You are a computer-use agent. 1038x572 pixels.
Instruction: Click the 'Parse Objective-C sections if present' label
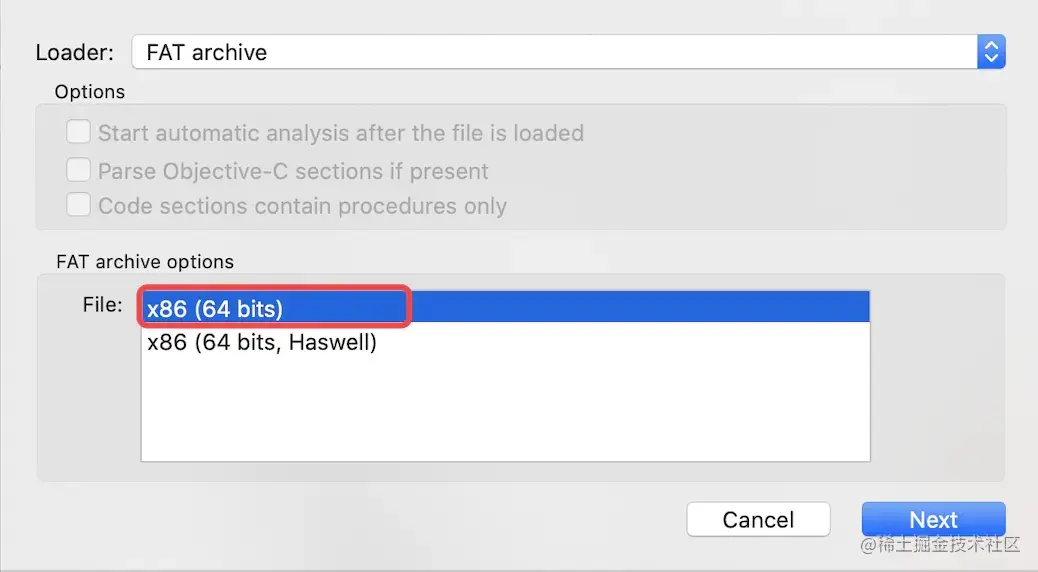(x=293, y=171)
